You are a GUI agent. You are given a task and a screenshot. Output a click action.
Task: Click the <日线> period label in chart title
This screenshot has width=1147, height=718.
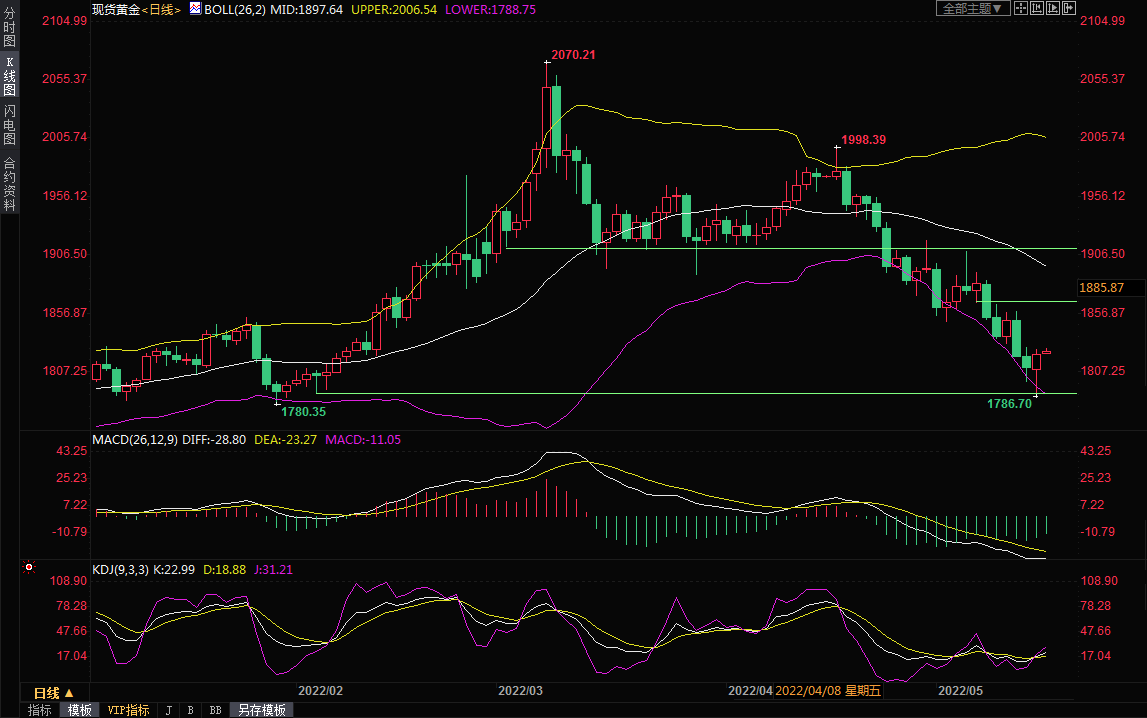coord(160,9)
